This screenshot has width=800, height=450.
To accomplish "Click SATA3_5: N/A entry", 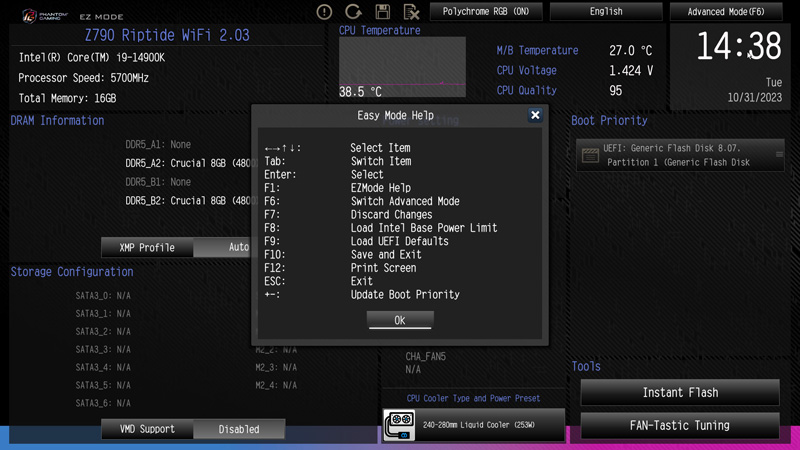I will click(x=103, y=385).
